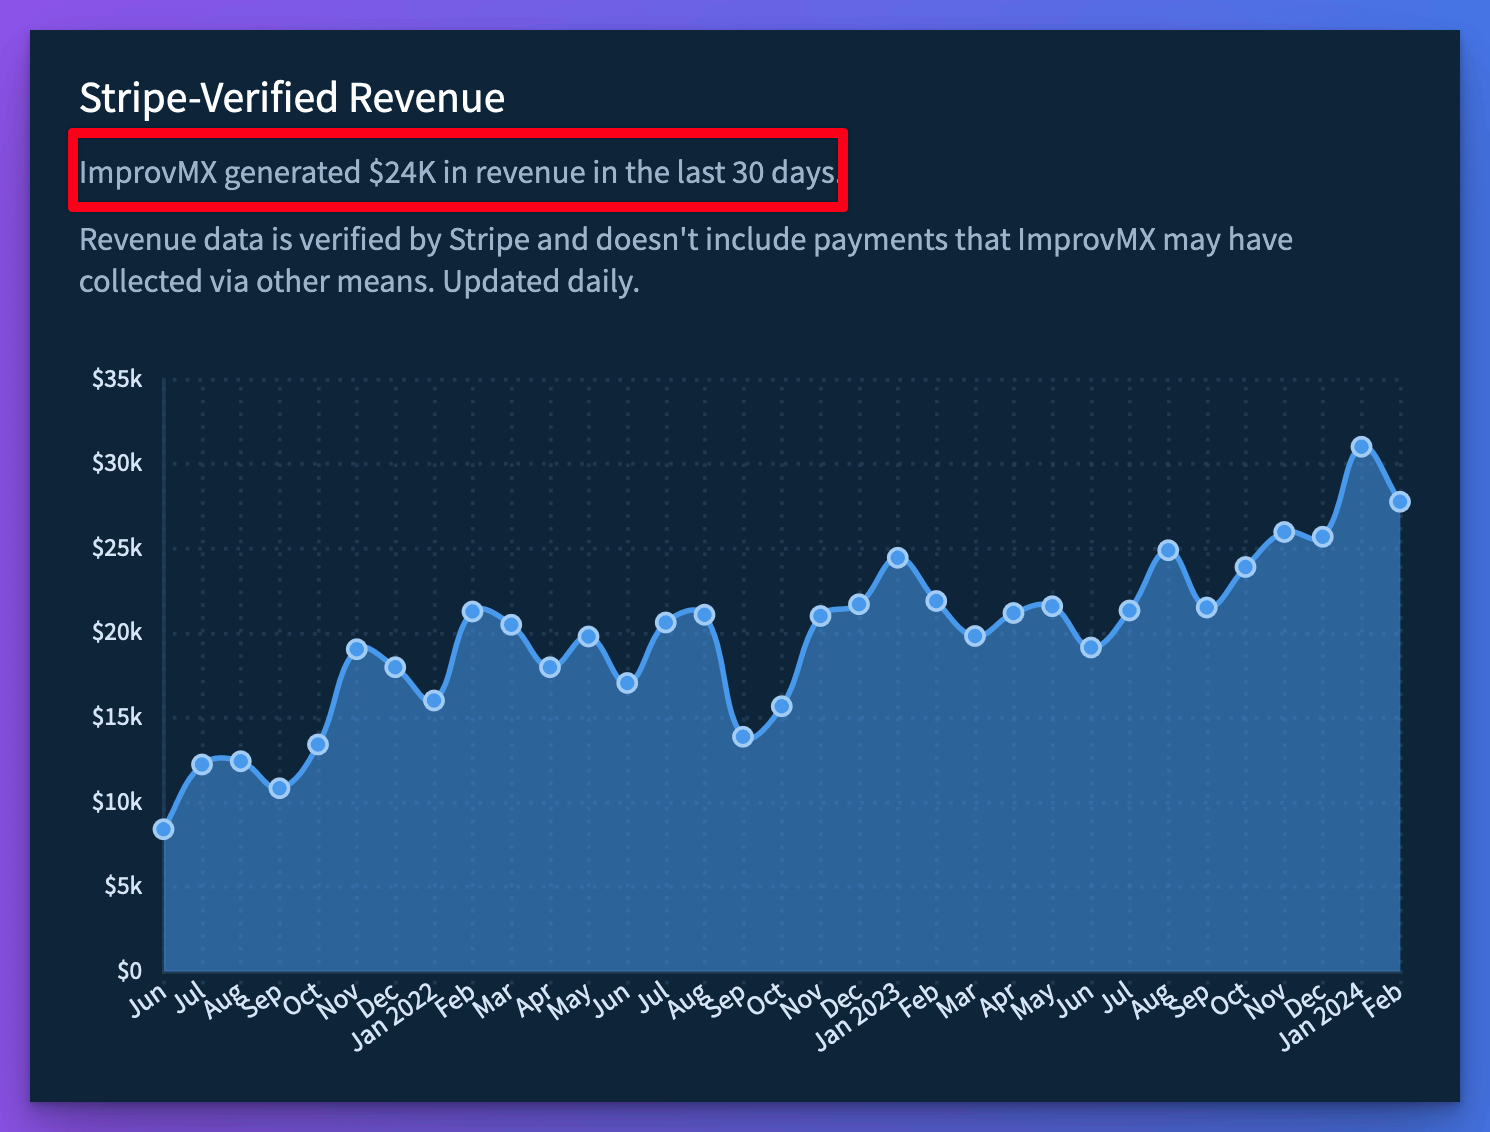Viewport: 1490px width, 1132px height.
Task: Click the "Jan 2024" x-axis label
Action: click(1322, 1016)
